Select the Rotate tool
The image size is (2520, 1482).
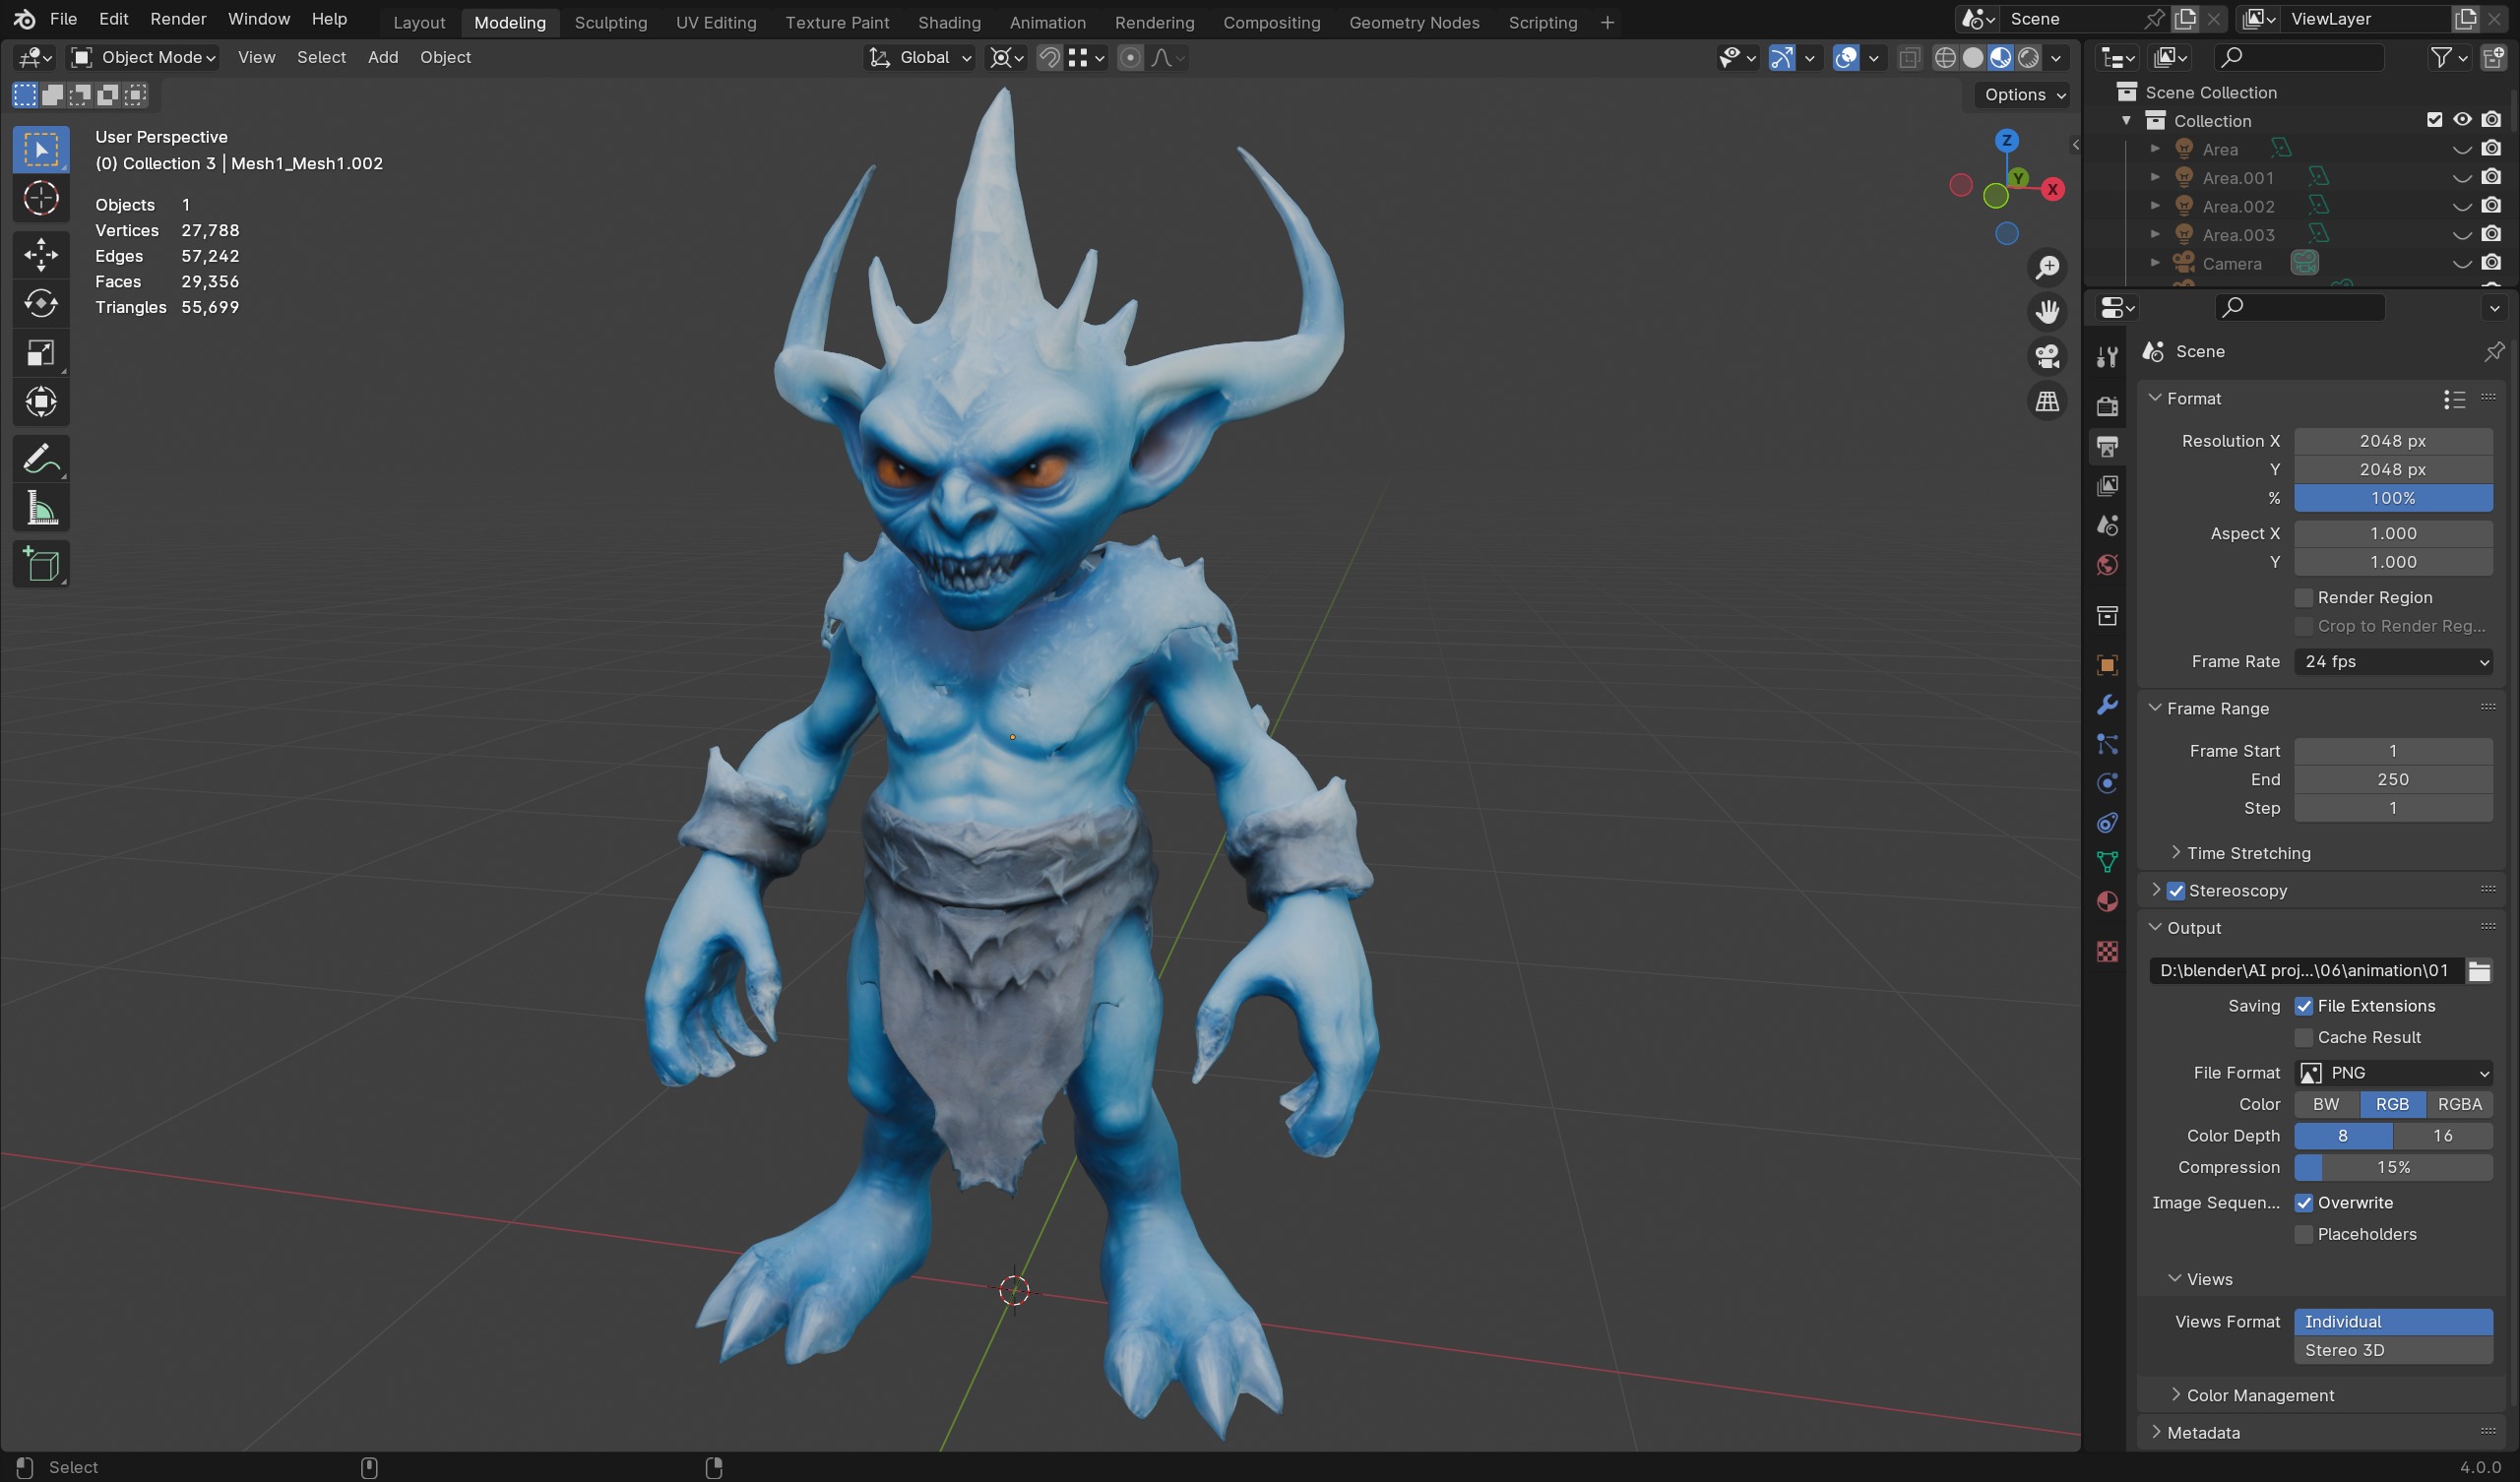pyautogui.click(x=41, y=303)
